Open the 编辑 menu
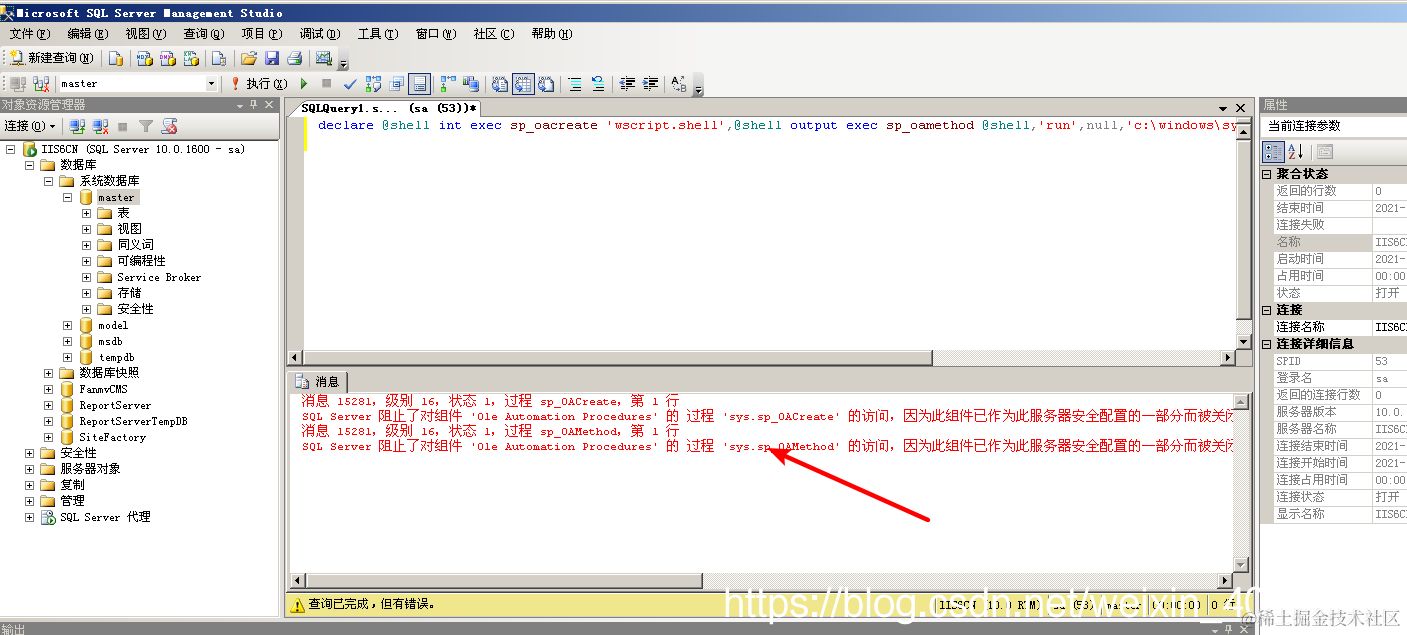Viewport: 1407px width, 635px height. point(88,34)
